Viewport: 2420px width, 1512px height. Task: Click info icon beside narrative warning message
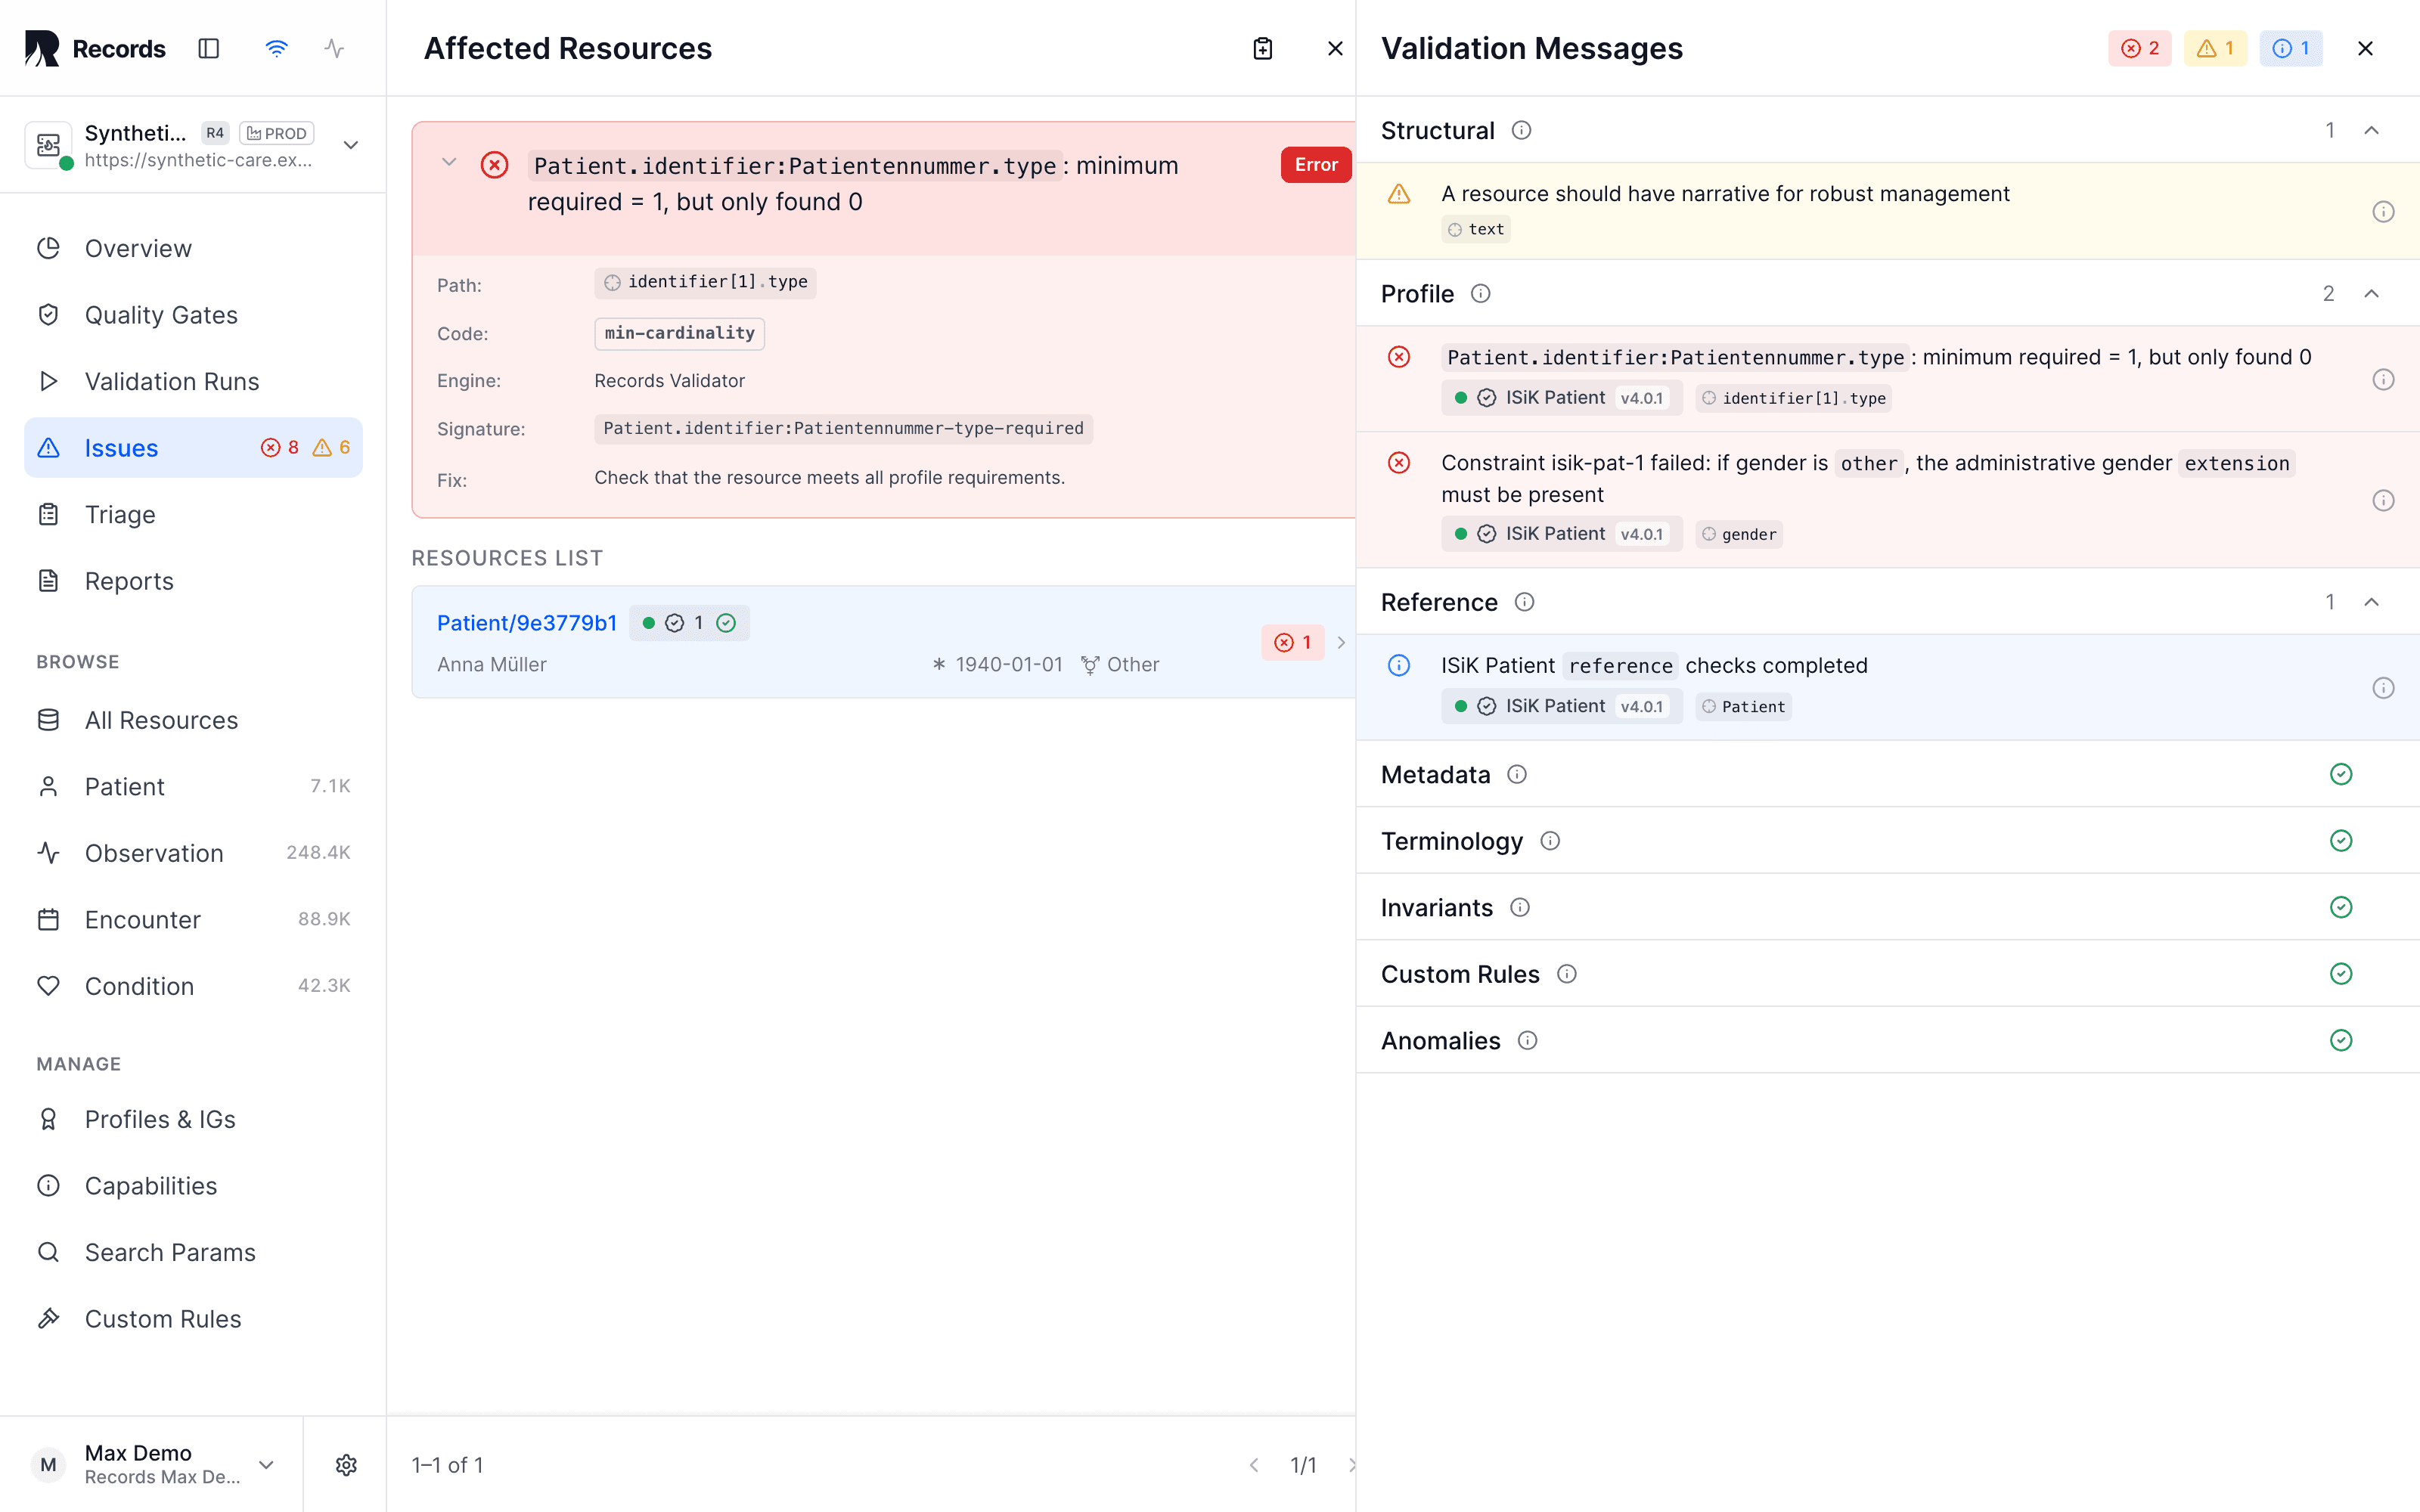pyautogui.click(x=2383, y=211)
